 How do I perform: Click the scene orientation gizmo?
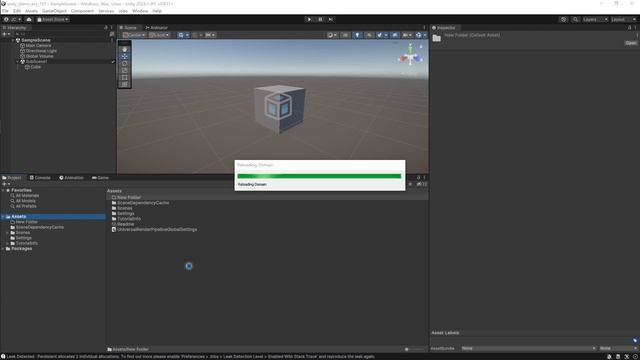click(x=411, y=56)
